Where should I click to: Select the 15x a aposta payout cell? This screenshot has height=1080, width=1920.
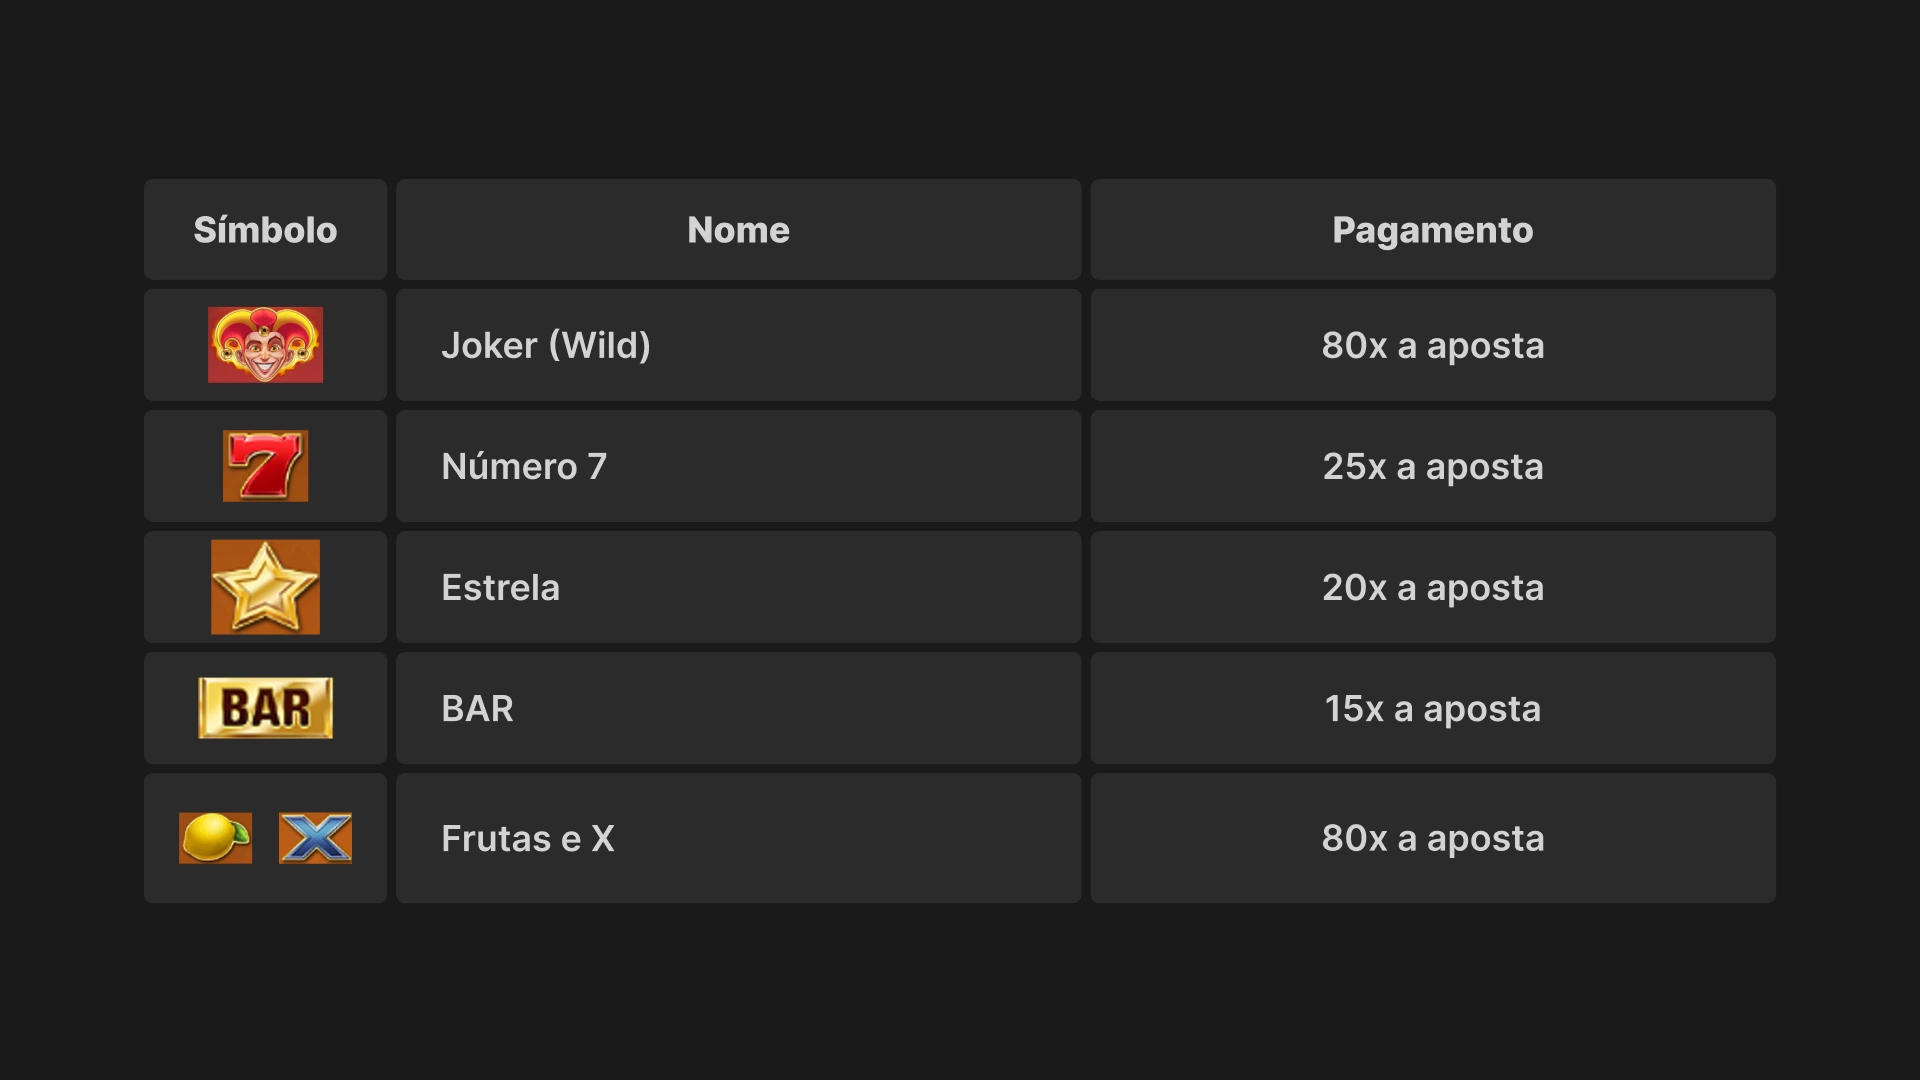click(1432, 708)
